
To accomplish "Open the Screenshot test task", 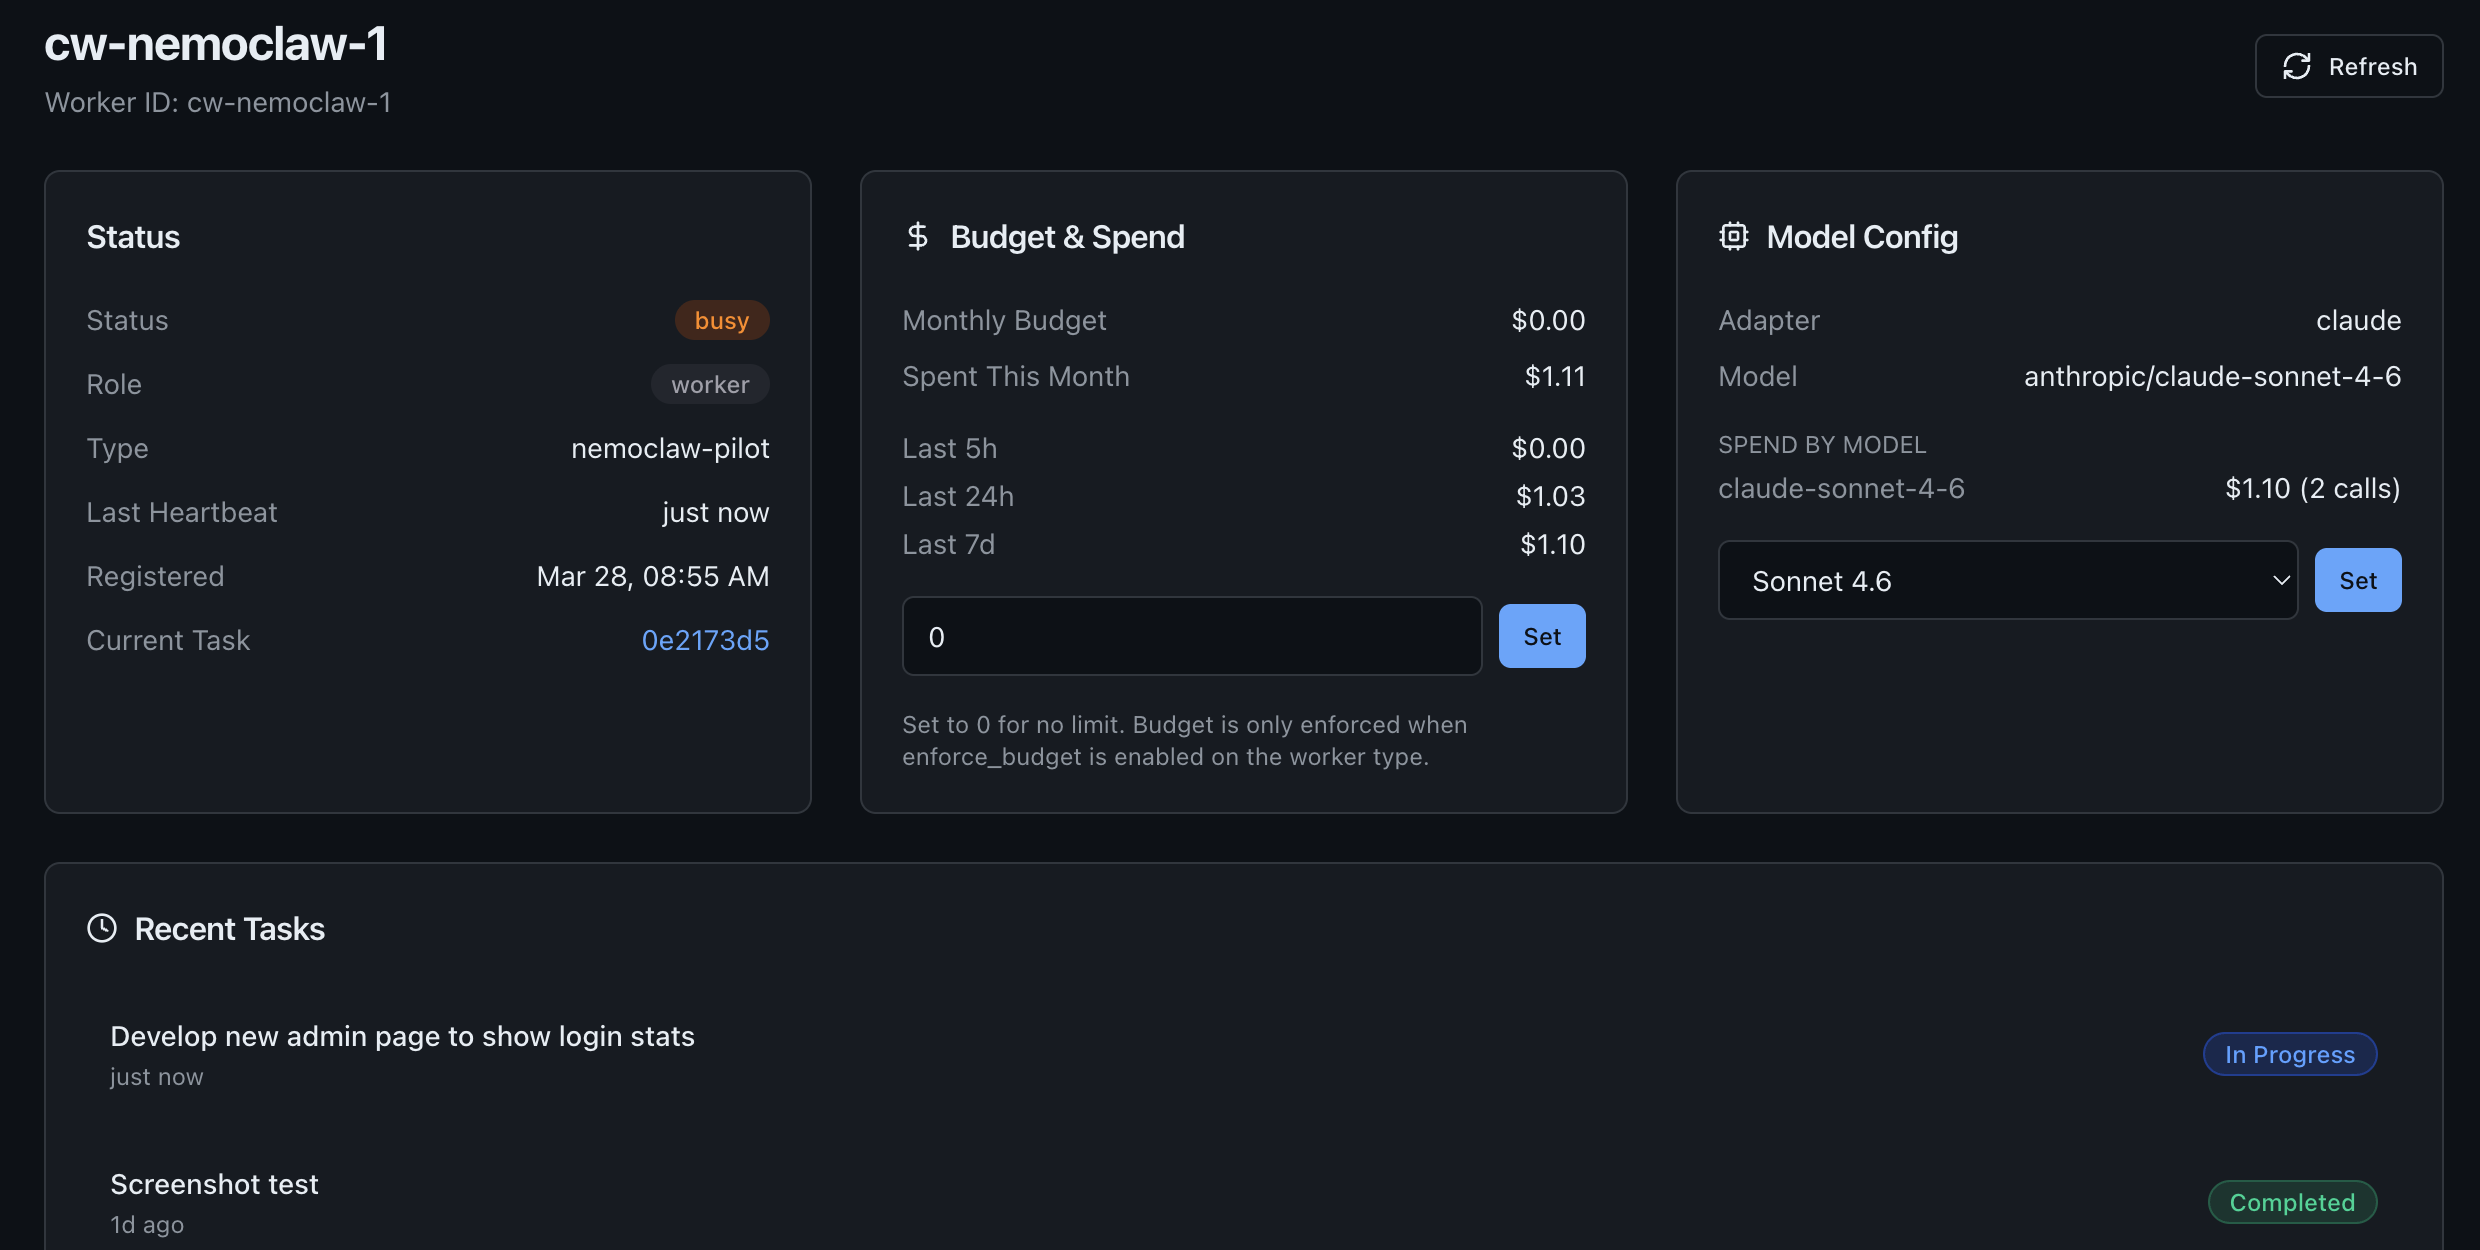I will click(x=214, y=1184).
